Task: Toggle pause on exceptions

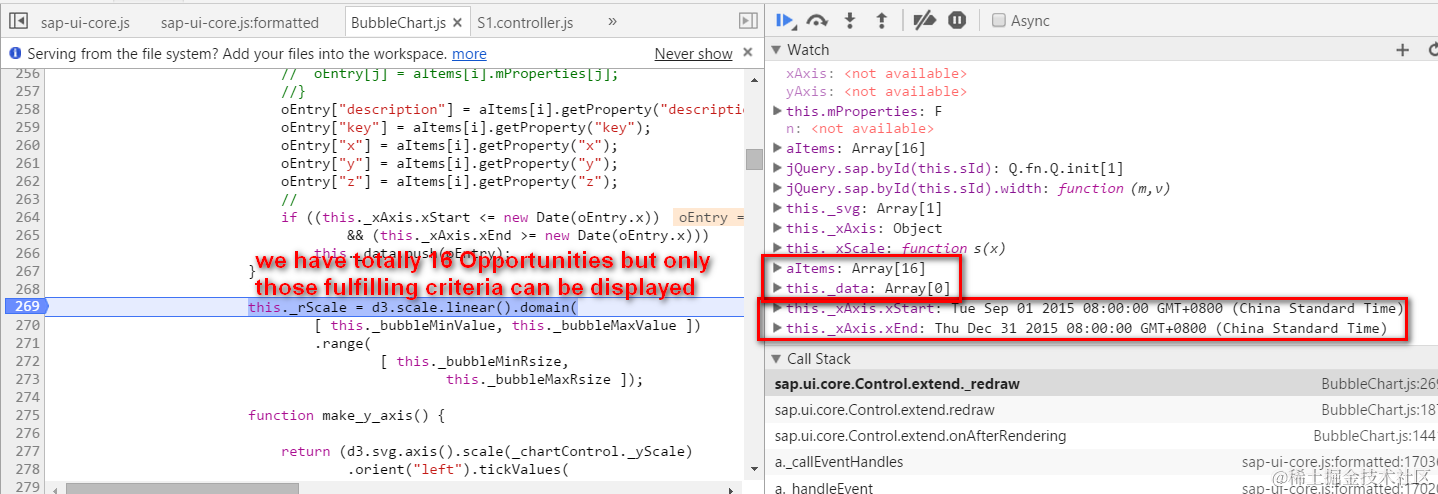Action: (x=957, y=20)
